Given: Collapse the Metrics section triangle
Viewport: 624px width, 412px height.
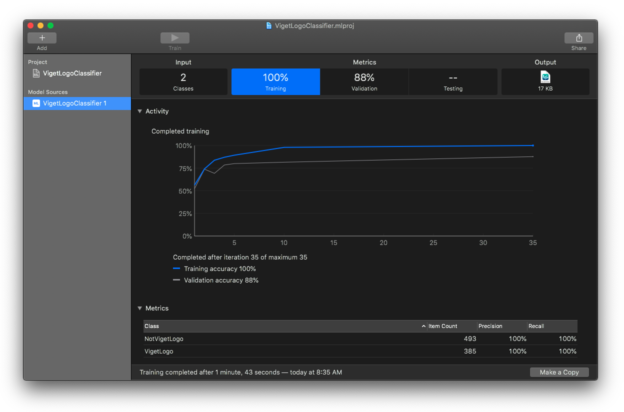Looking at the screenshot, I should click(140, 308).
